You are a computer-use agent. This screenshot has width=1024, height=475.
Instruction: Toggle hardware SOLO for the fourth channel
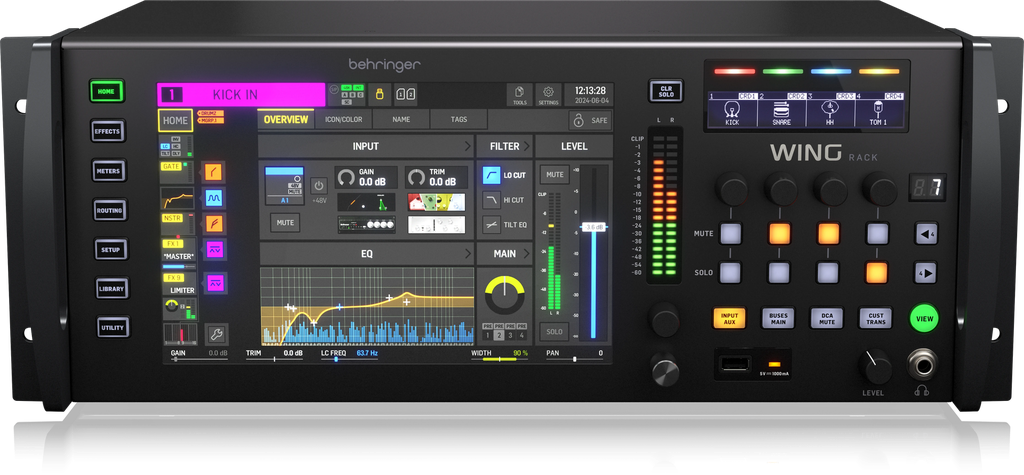(x=876, y=272)
